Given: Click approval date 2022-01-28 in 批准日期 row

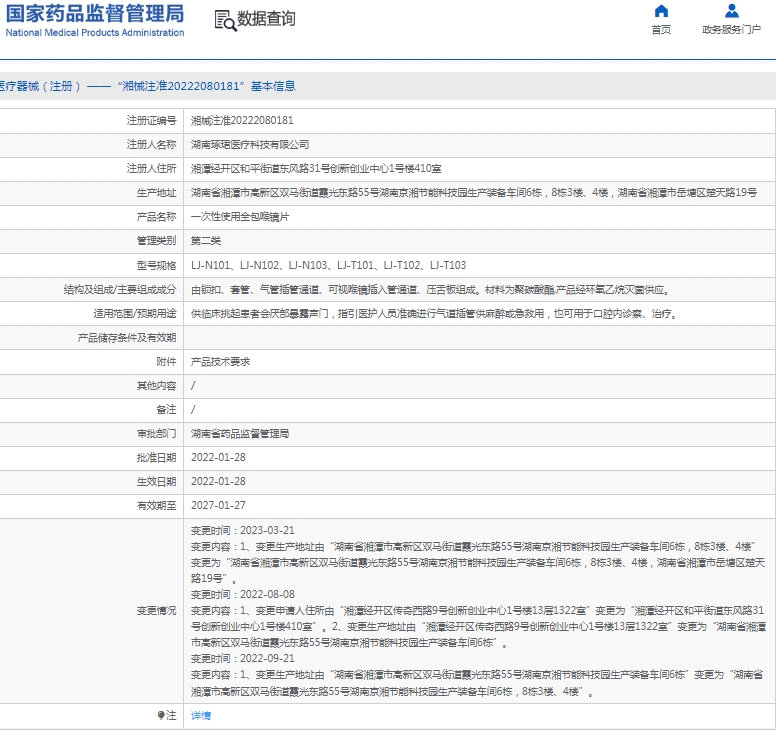Looking at the screenshot, I should (x=218, y=457).
